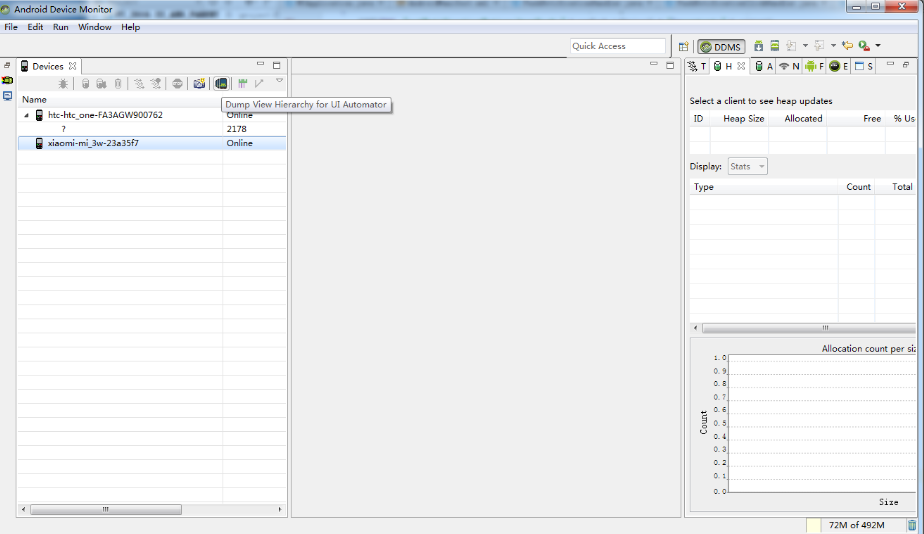Click the 72M of 492M heap status indicator

click(x=856, y=525)
